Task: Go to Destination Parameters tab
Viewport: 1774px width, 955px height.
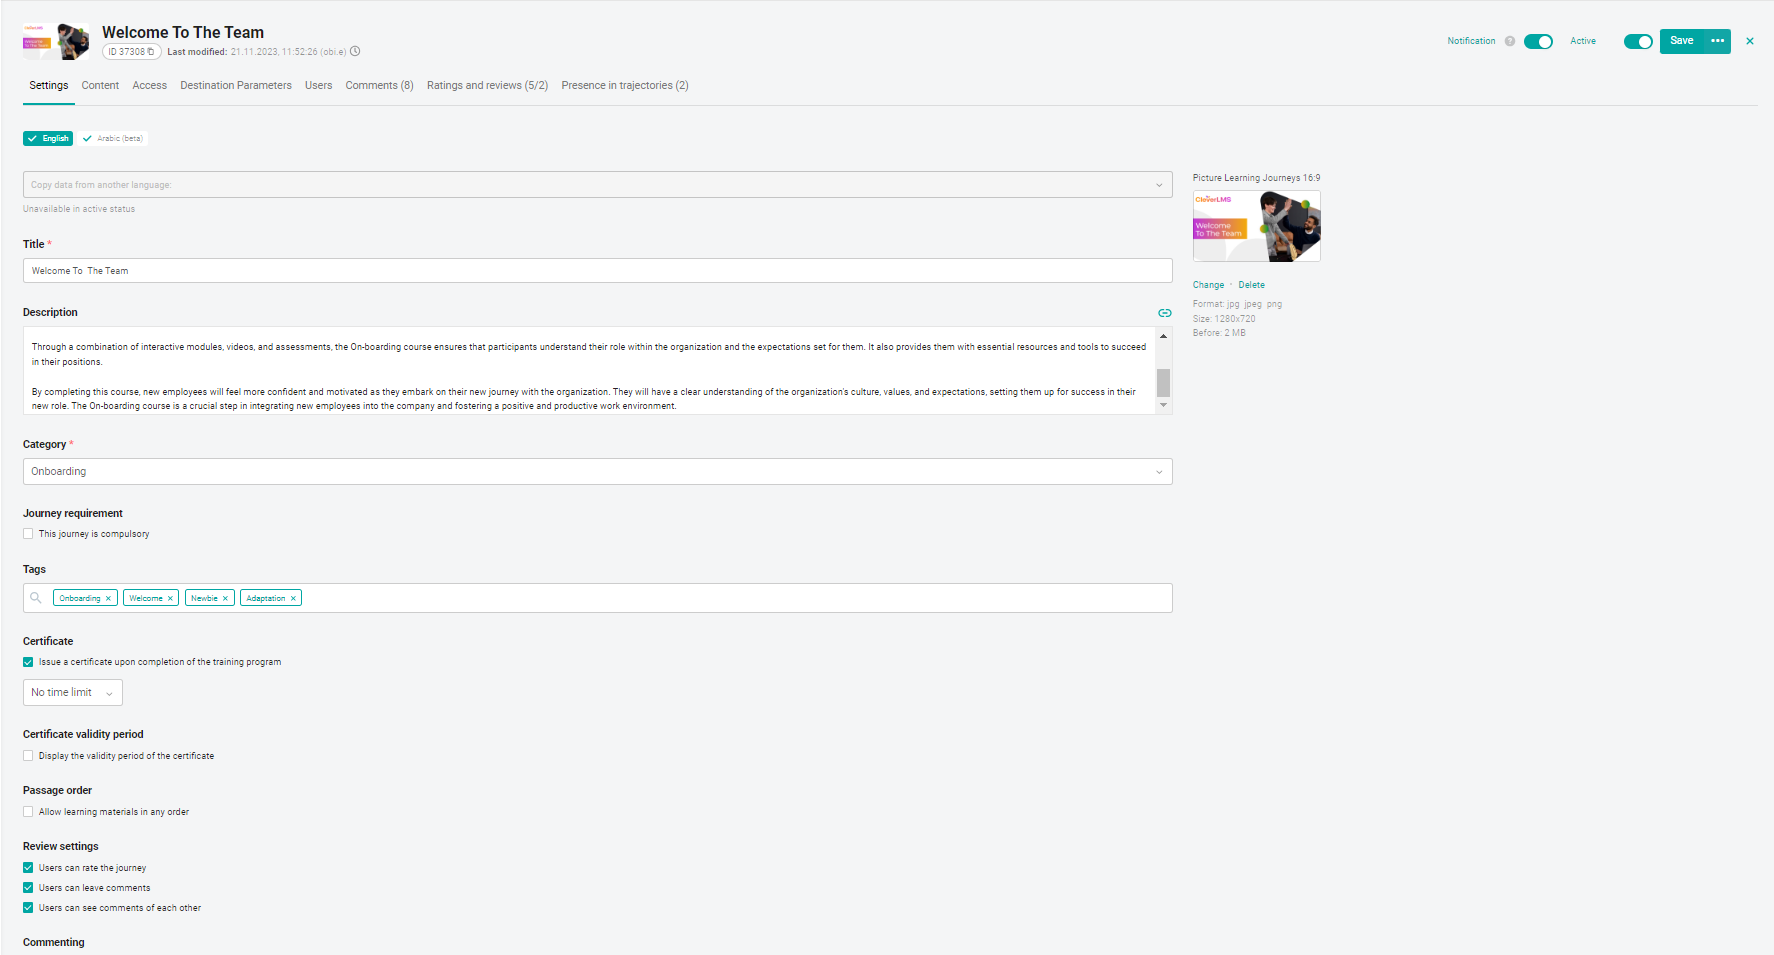Action: pos(236,86)
